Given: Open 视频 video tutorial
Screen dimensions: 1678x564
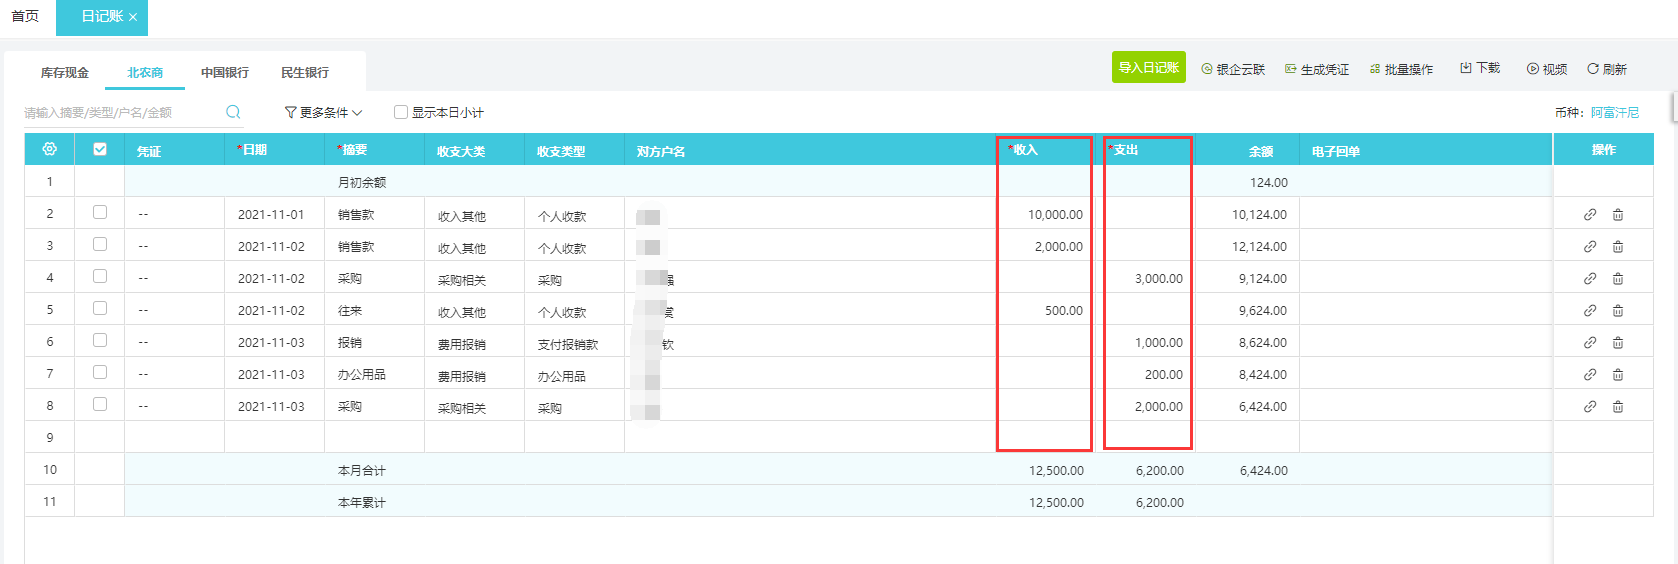Looking at the screenshot, I should 1547,69.
